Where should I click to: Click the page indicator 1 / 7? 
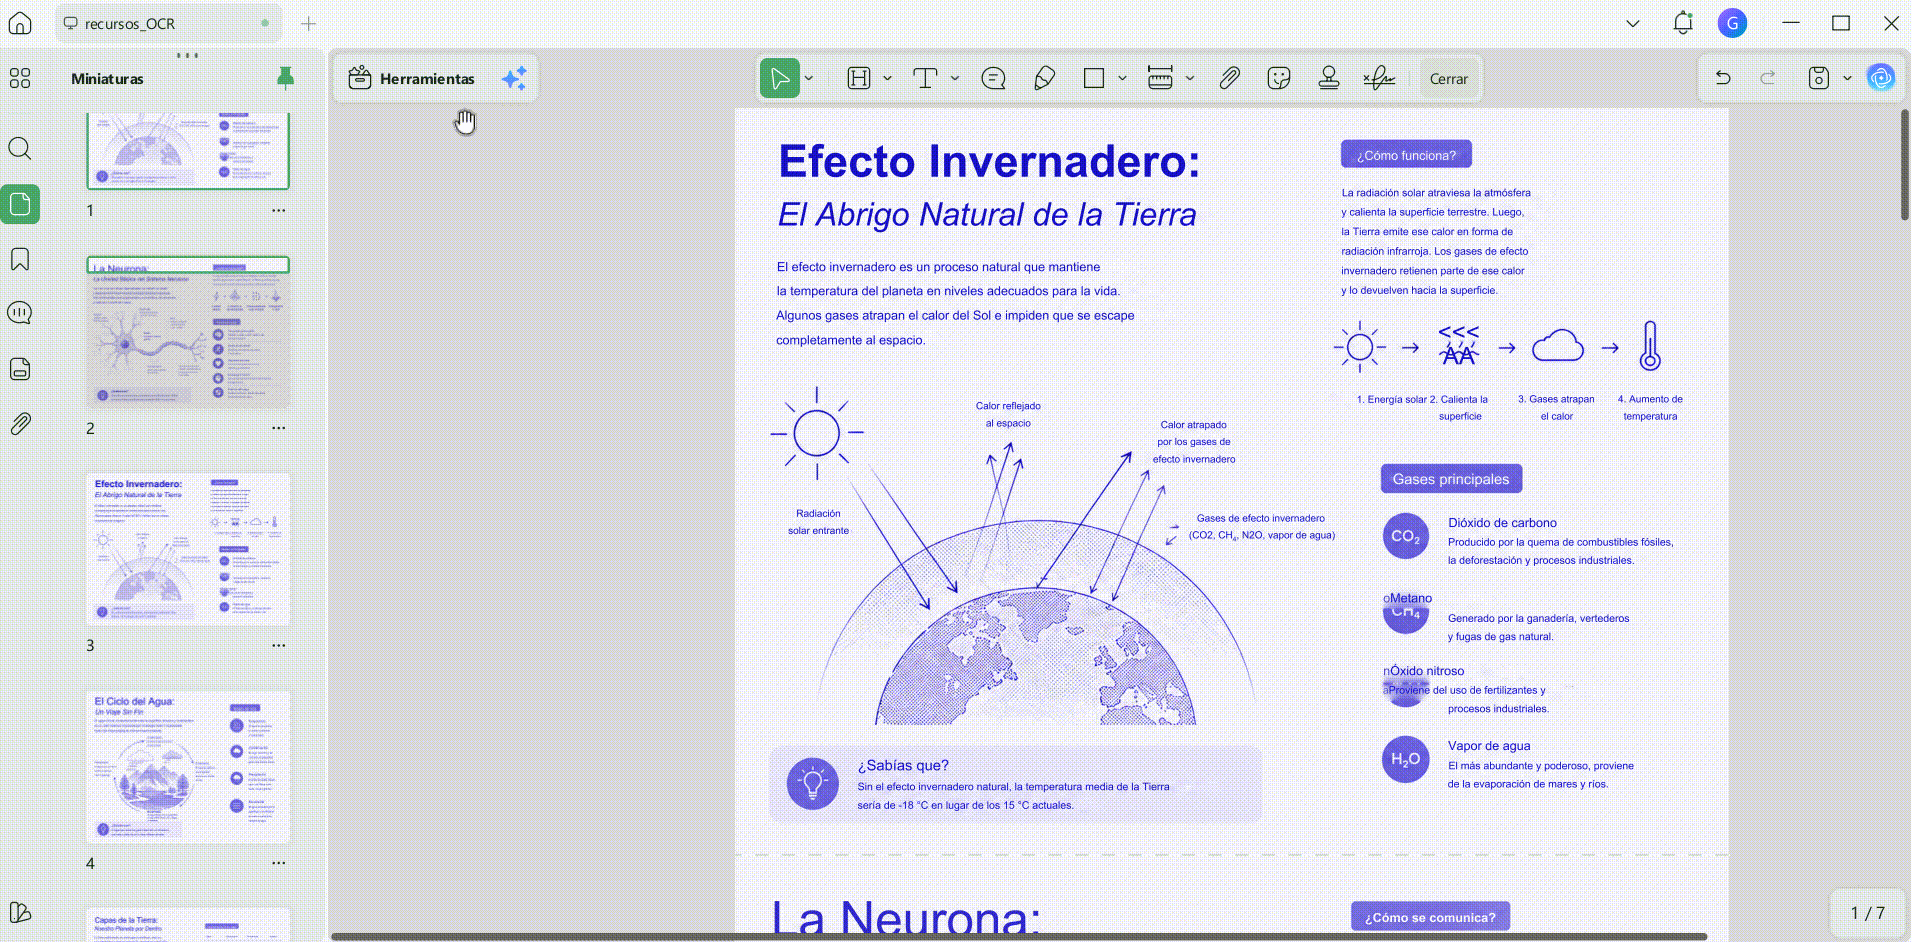1867,913
